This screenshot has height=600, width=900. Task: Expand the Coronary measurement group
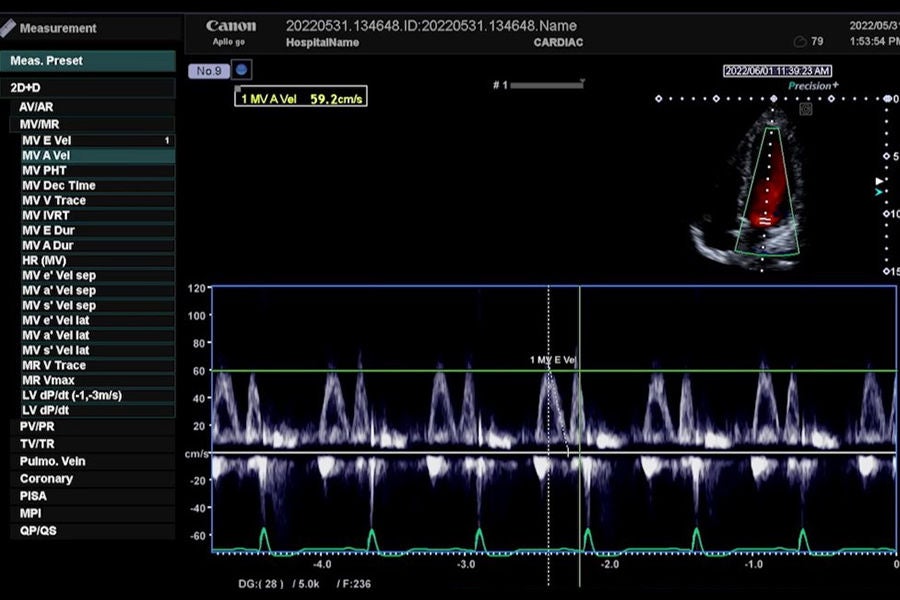92,478
